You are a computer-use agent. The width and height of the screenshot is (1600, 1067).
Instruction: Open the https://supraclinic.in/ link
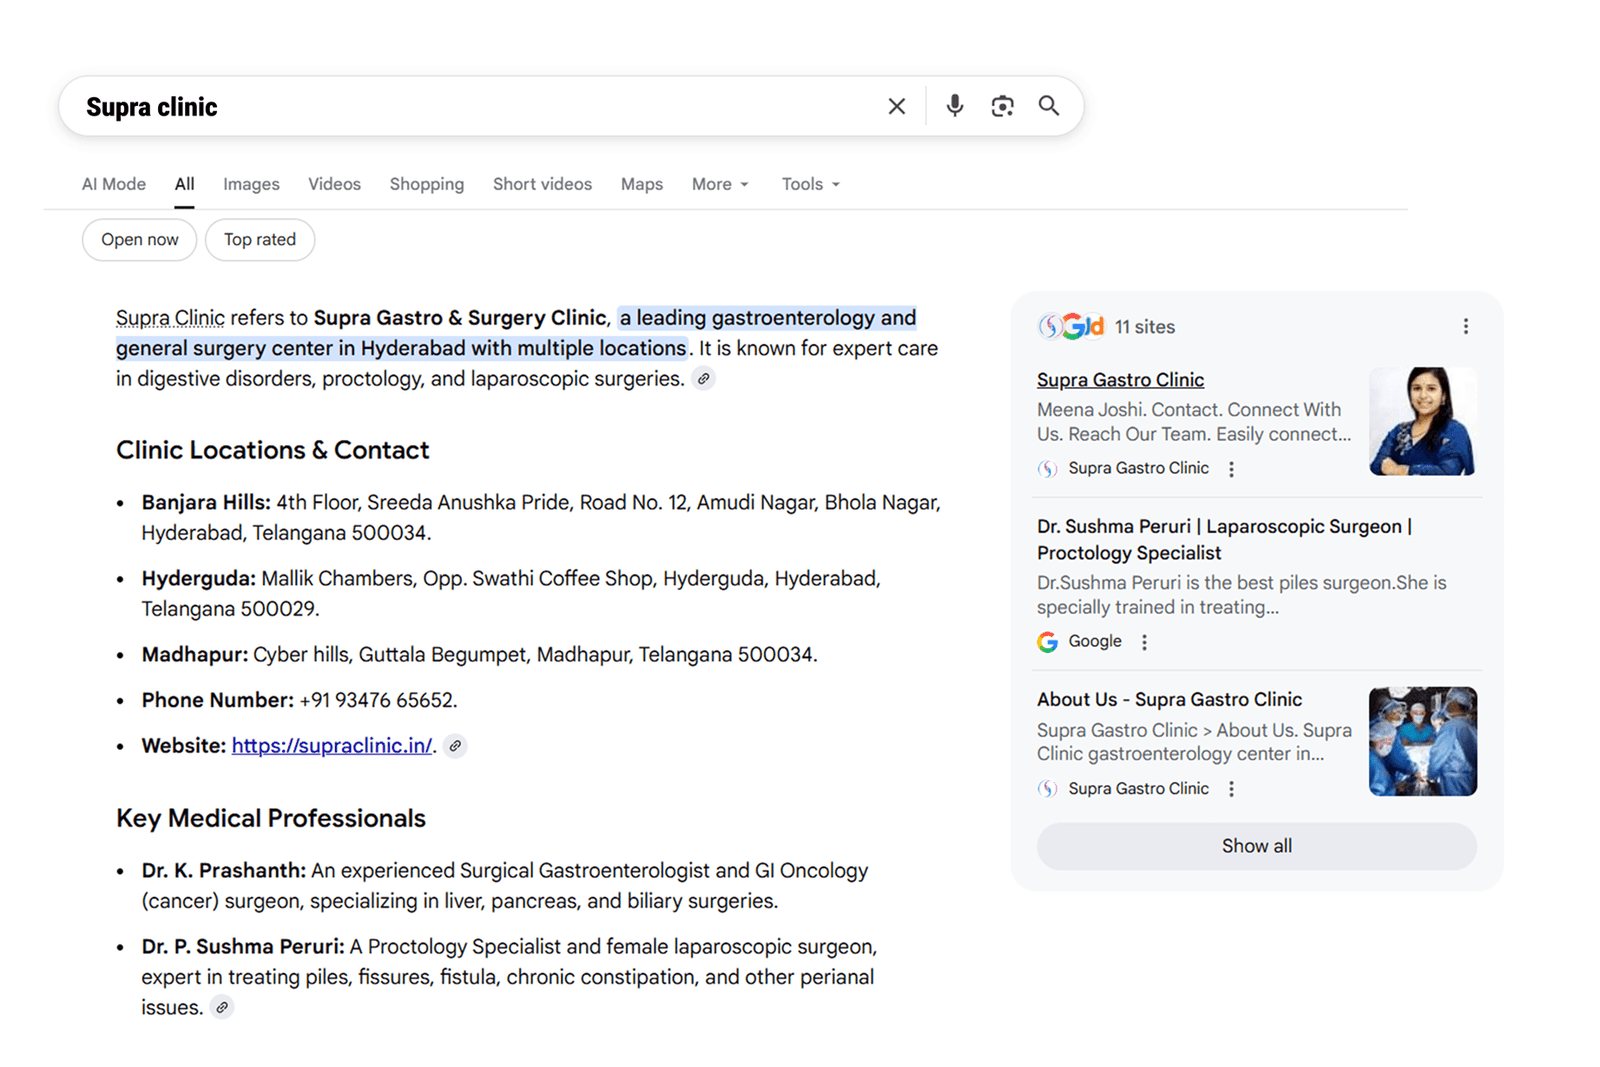click(x=331, y=745)
